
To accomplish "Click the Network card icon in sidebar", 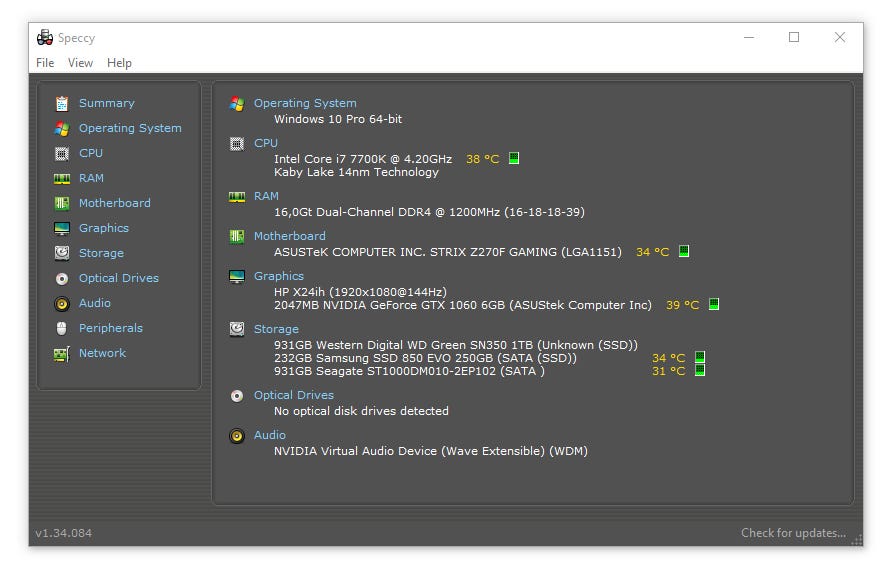I will pyautogui.click(x=62, y=354).
